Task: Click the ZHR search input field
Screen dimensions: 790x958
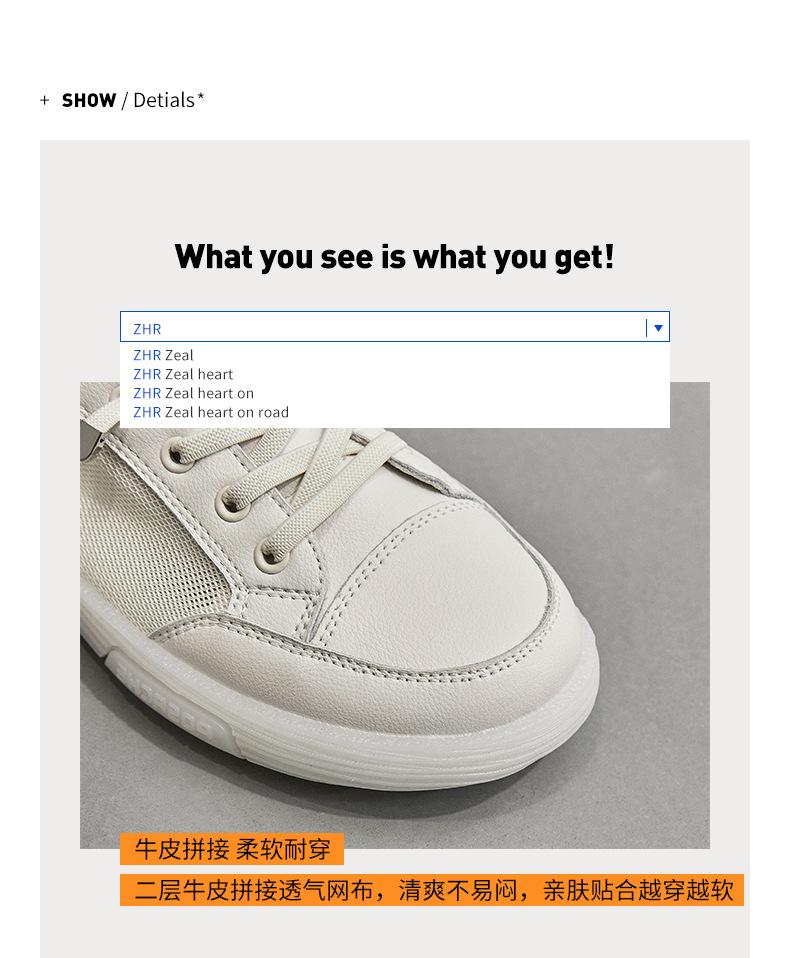Action: (395, 327)
